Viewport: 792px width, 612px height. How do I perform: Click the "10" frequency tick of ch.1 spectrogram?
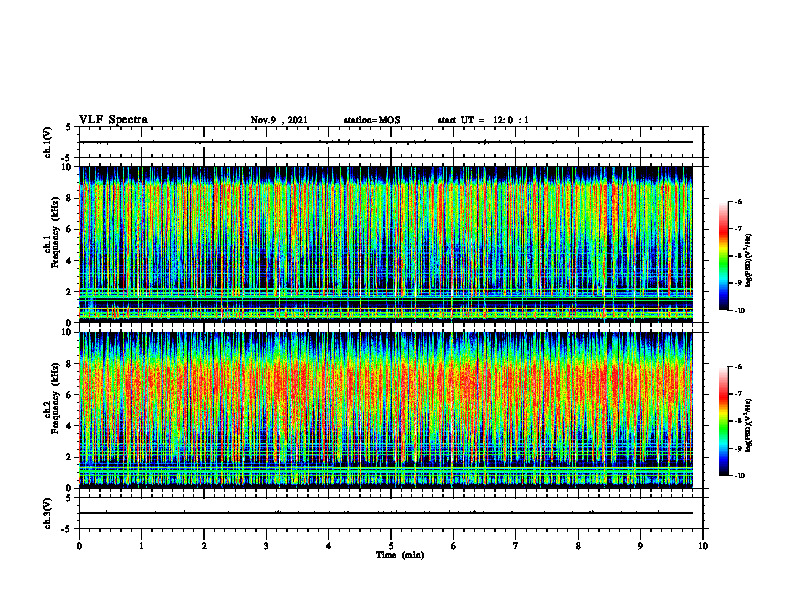pos(68,167)
